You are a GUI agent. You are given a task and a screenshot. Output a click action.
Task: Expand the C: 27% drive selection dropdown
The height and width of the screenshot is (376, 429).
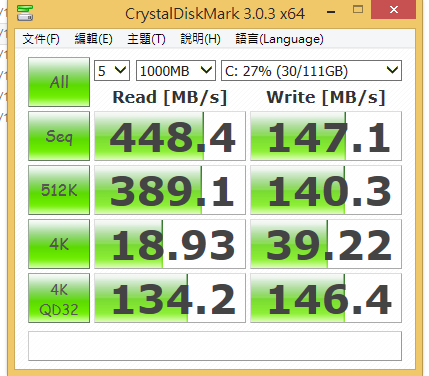(311, 71)
